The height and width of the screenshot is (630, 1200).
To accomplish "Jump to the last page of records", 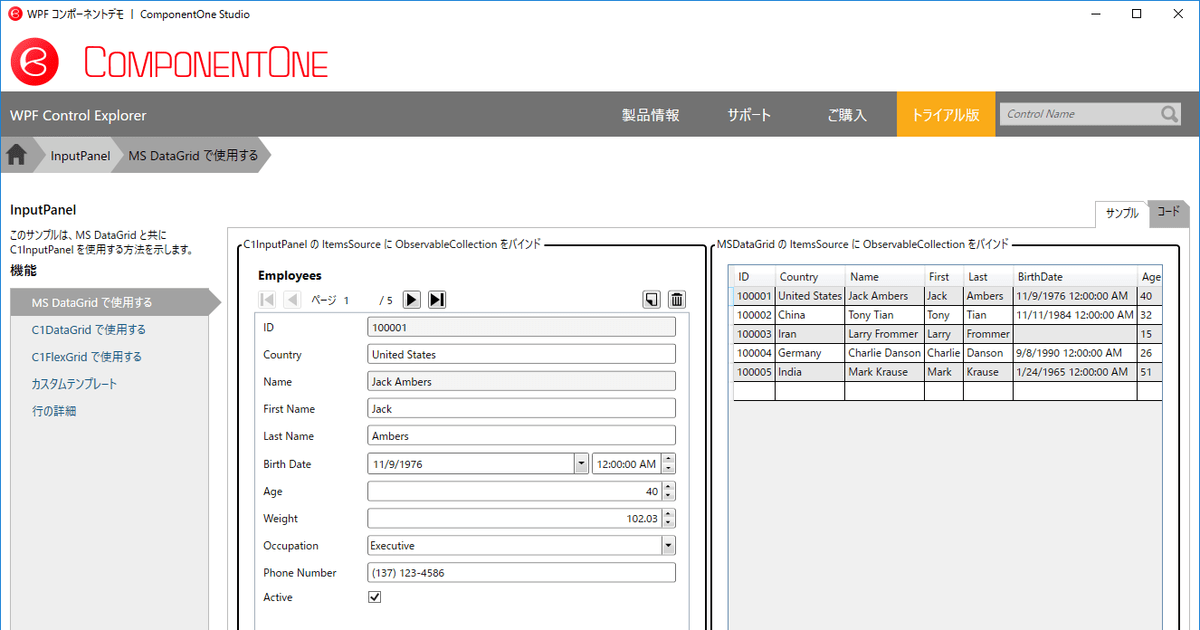I will tap(437, 299).
